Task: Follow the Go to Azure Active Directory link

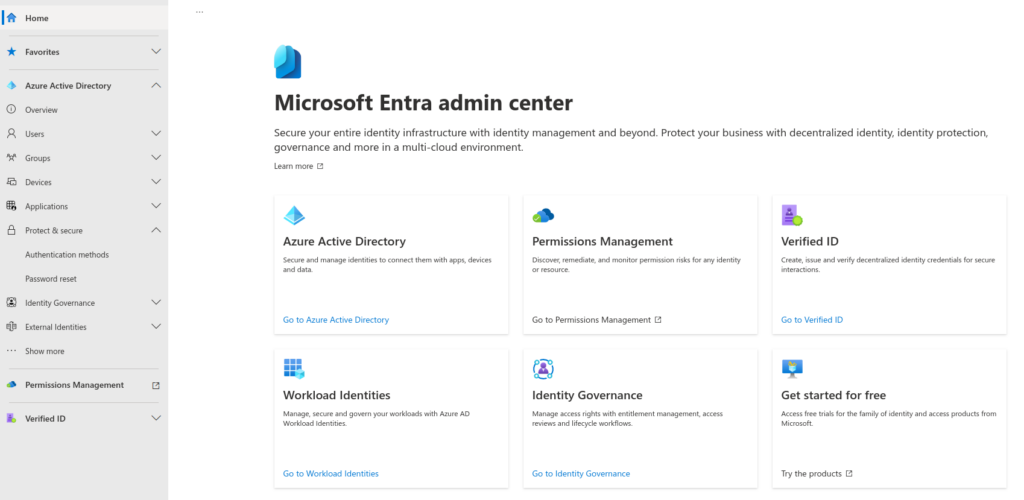Action: [336, 320]
